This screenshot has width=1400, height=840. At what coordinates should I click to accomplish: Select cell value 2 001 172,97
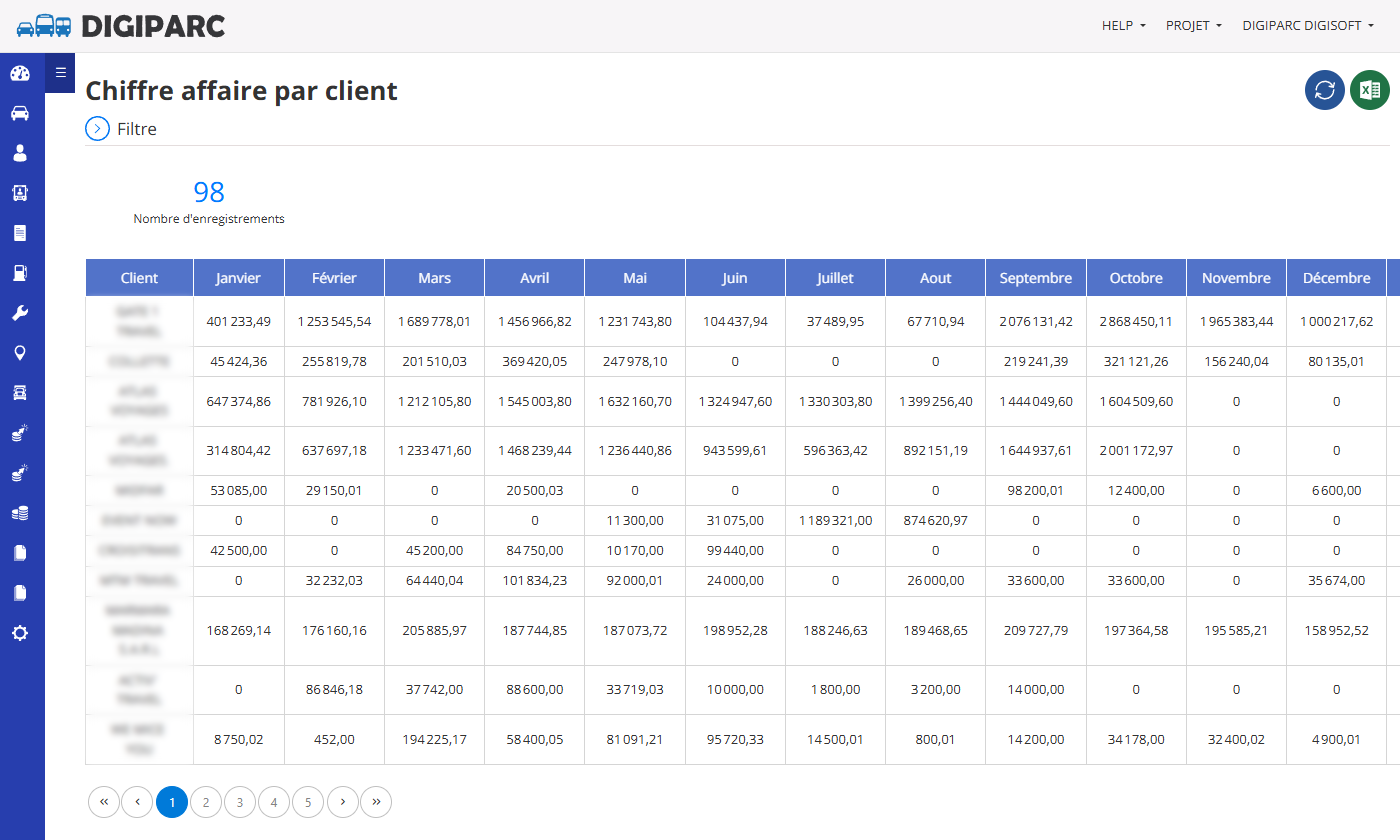[x=1136, y=451]
